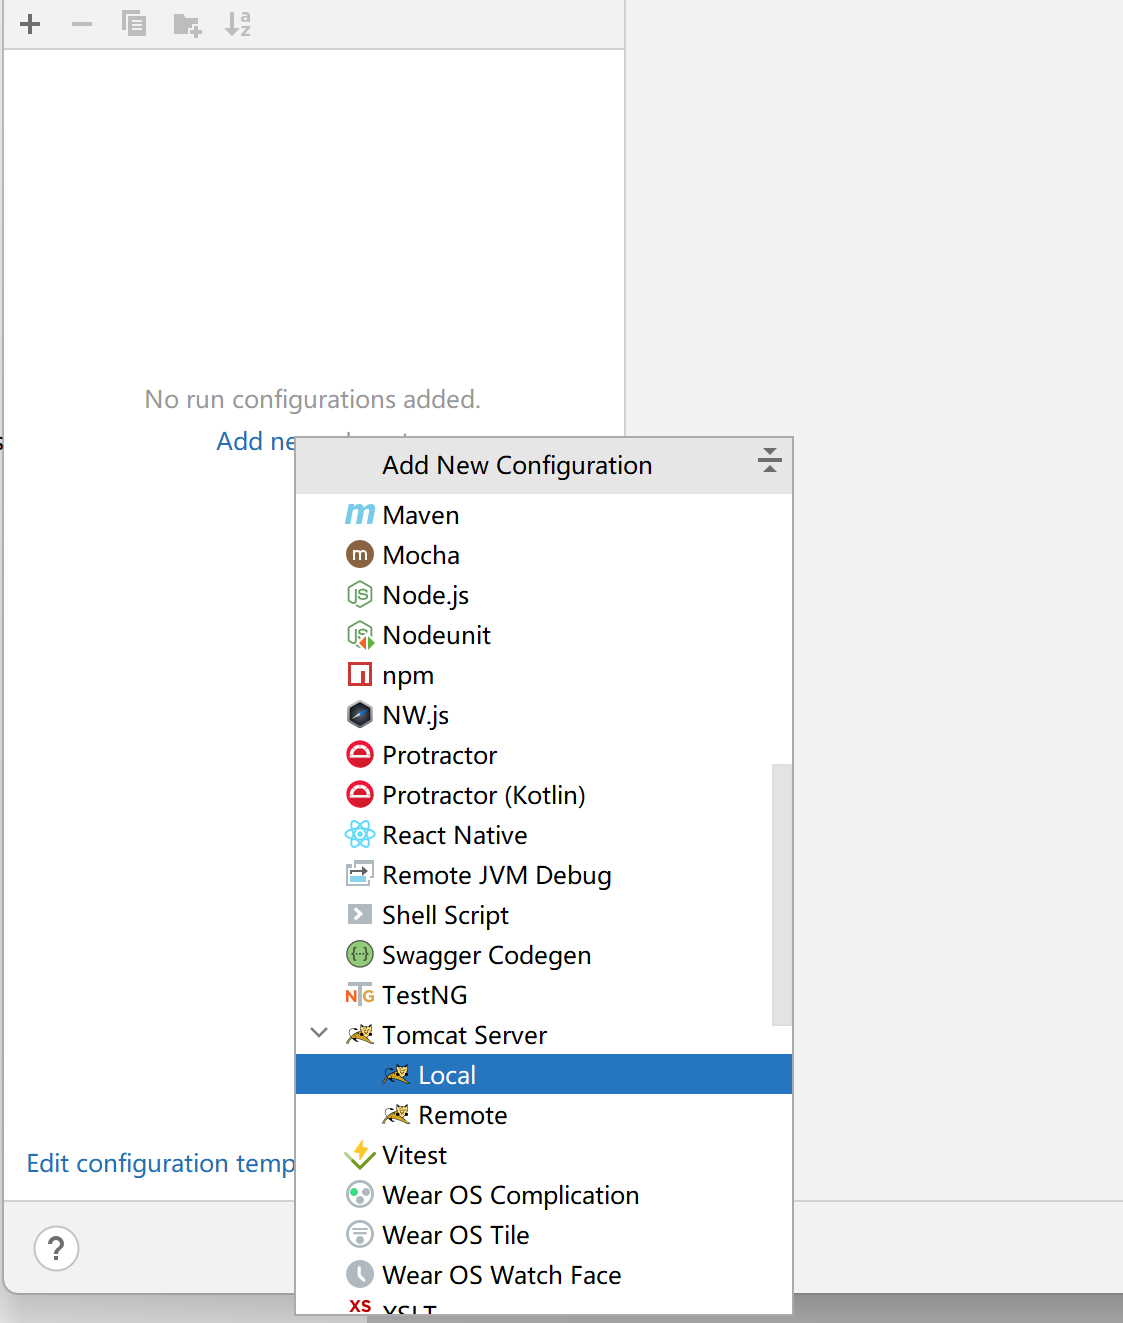Click the Swagger Codegen entry

[x=486, y=955]
